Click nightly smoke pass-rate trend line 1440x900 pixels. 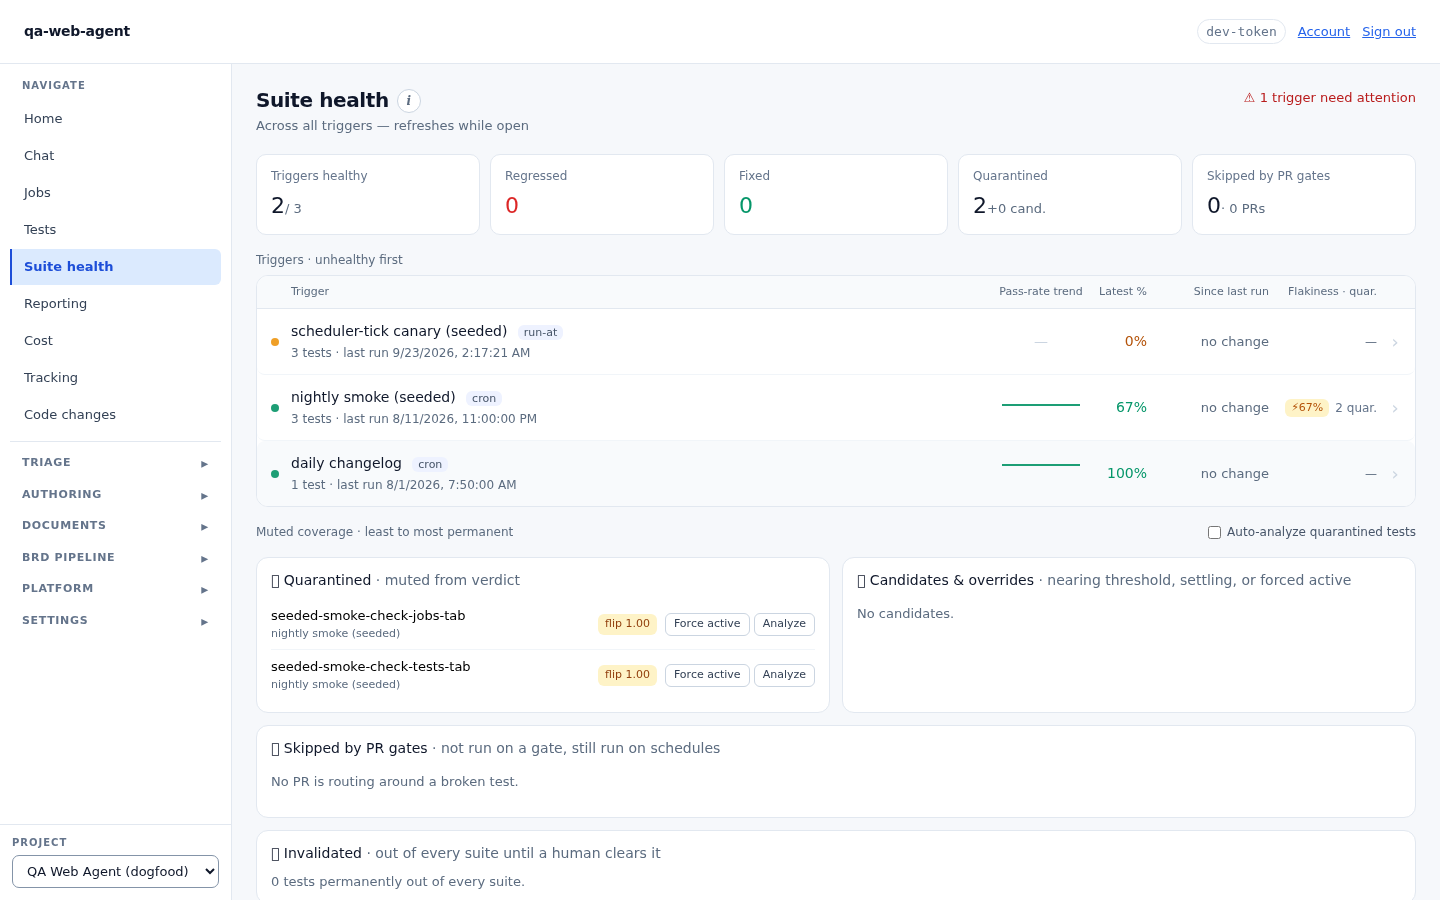[x=1041, y=405]
